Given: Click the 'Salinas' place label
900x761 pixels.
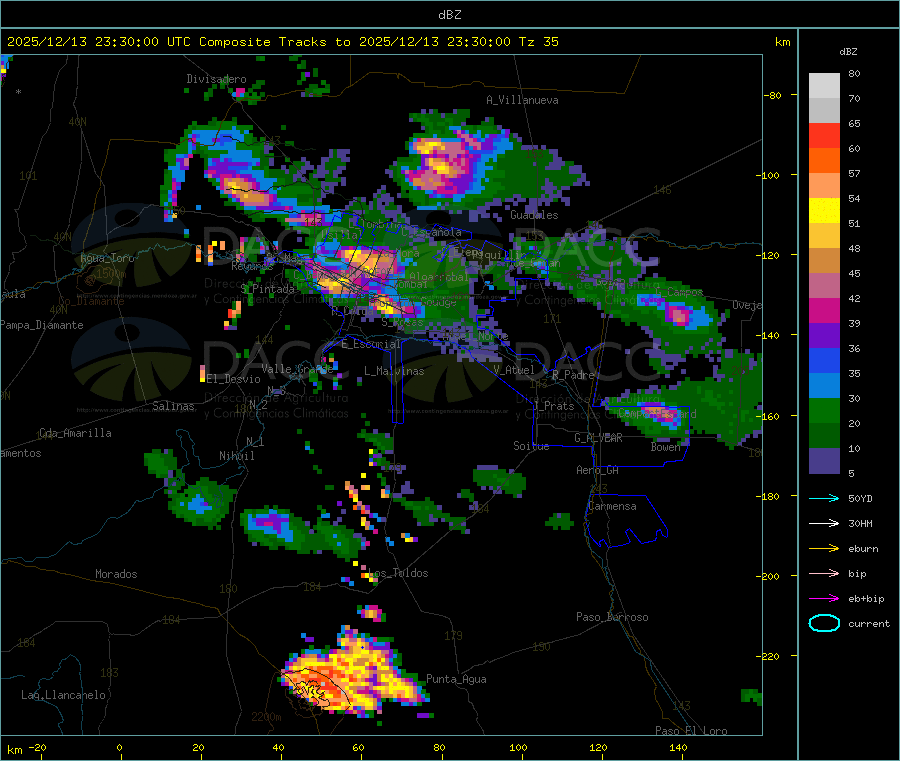Looking at the screenshot, I should pyautogui.click(x=173, y=406).
